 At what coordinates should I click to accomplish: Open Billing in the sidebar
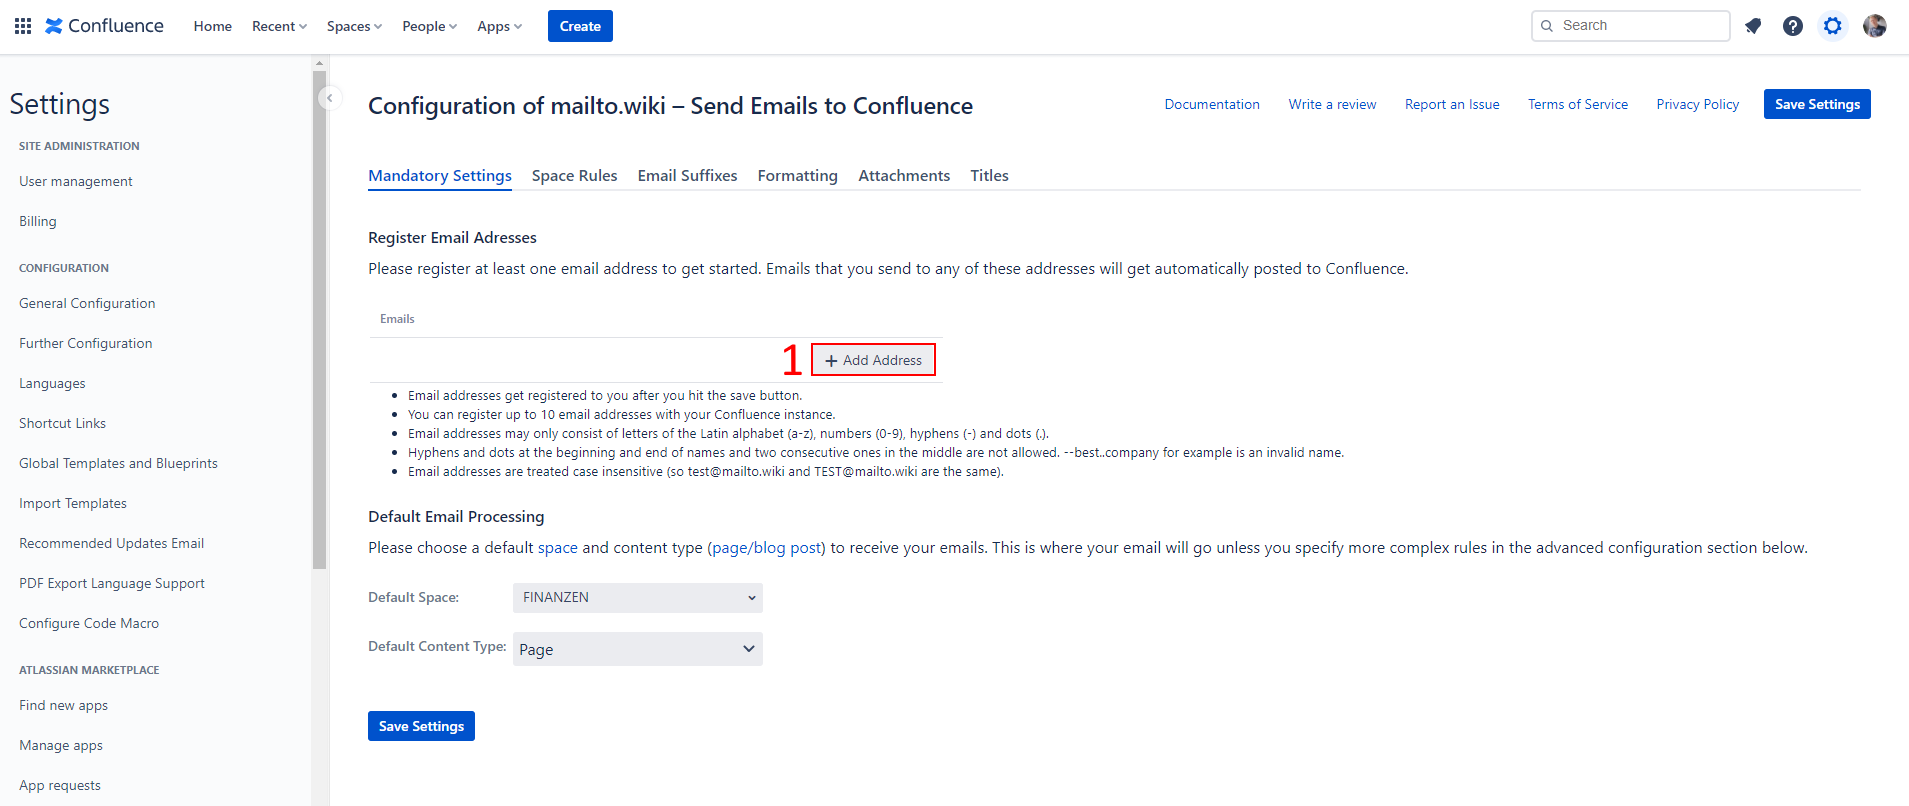(38, 221)
